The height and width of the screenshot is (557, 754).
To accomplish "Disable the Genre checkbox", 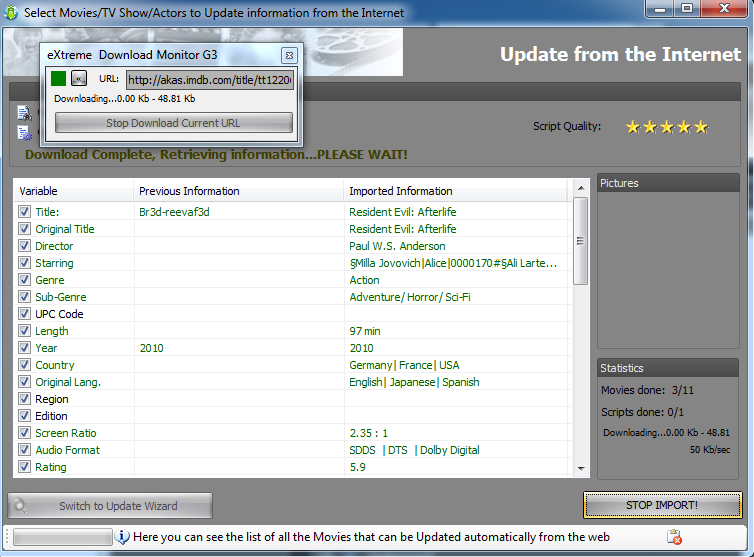I will pos(24,279).
